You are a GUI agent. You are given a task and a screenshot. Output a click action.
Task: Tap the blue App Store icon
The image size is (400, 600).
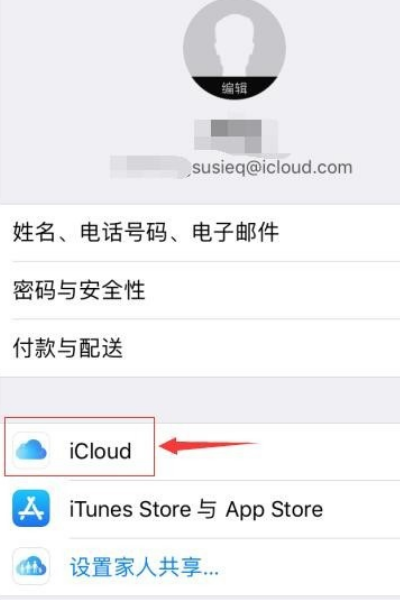[x=31, y=508]
